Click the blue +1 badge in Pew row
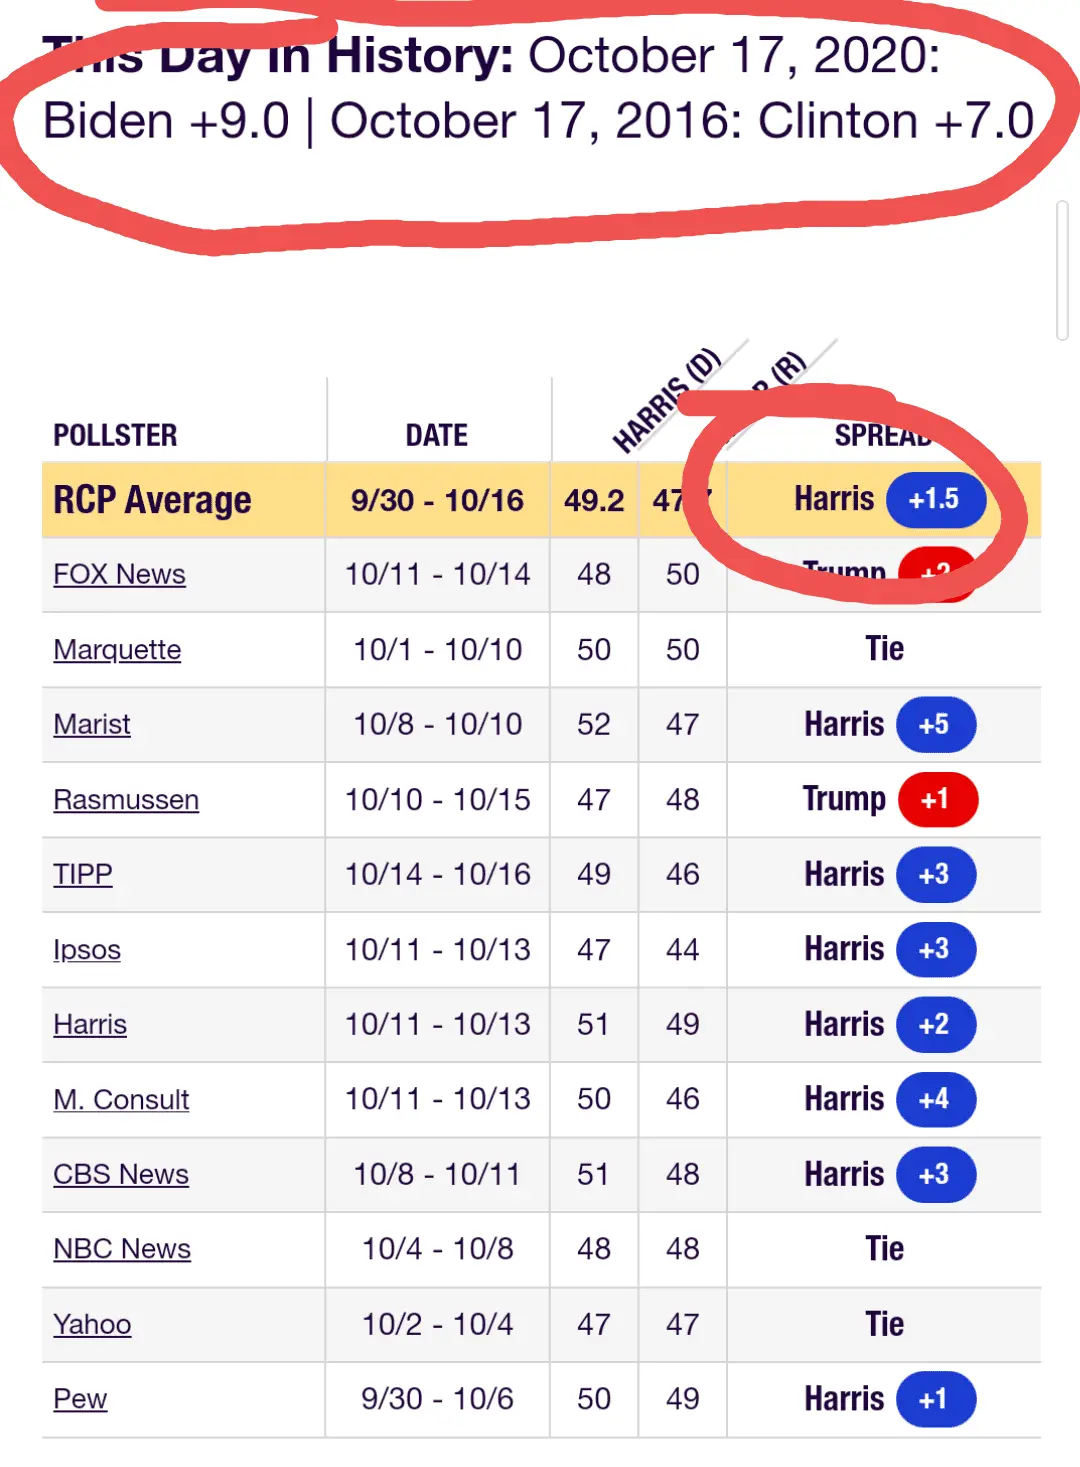This screenshot has width=1080, height=1467. pos(935,1400)
